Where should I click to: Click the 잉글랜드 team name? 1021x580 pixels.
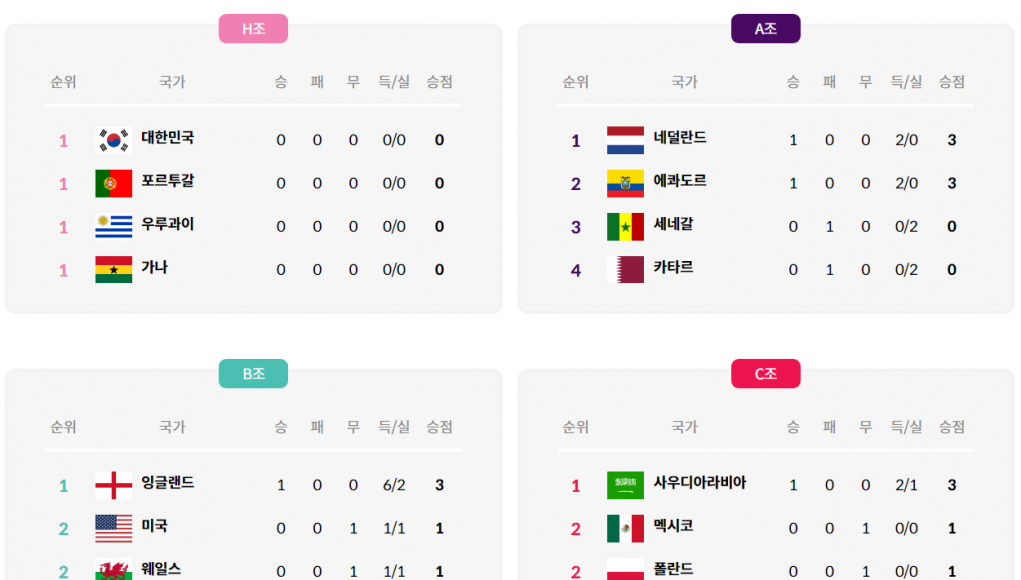(x=167, y=483)
